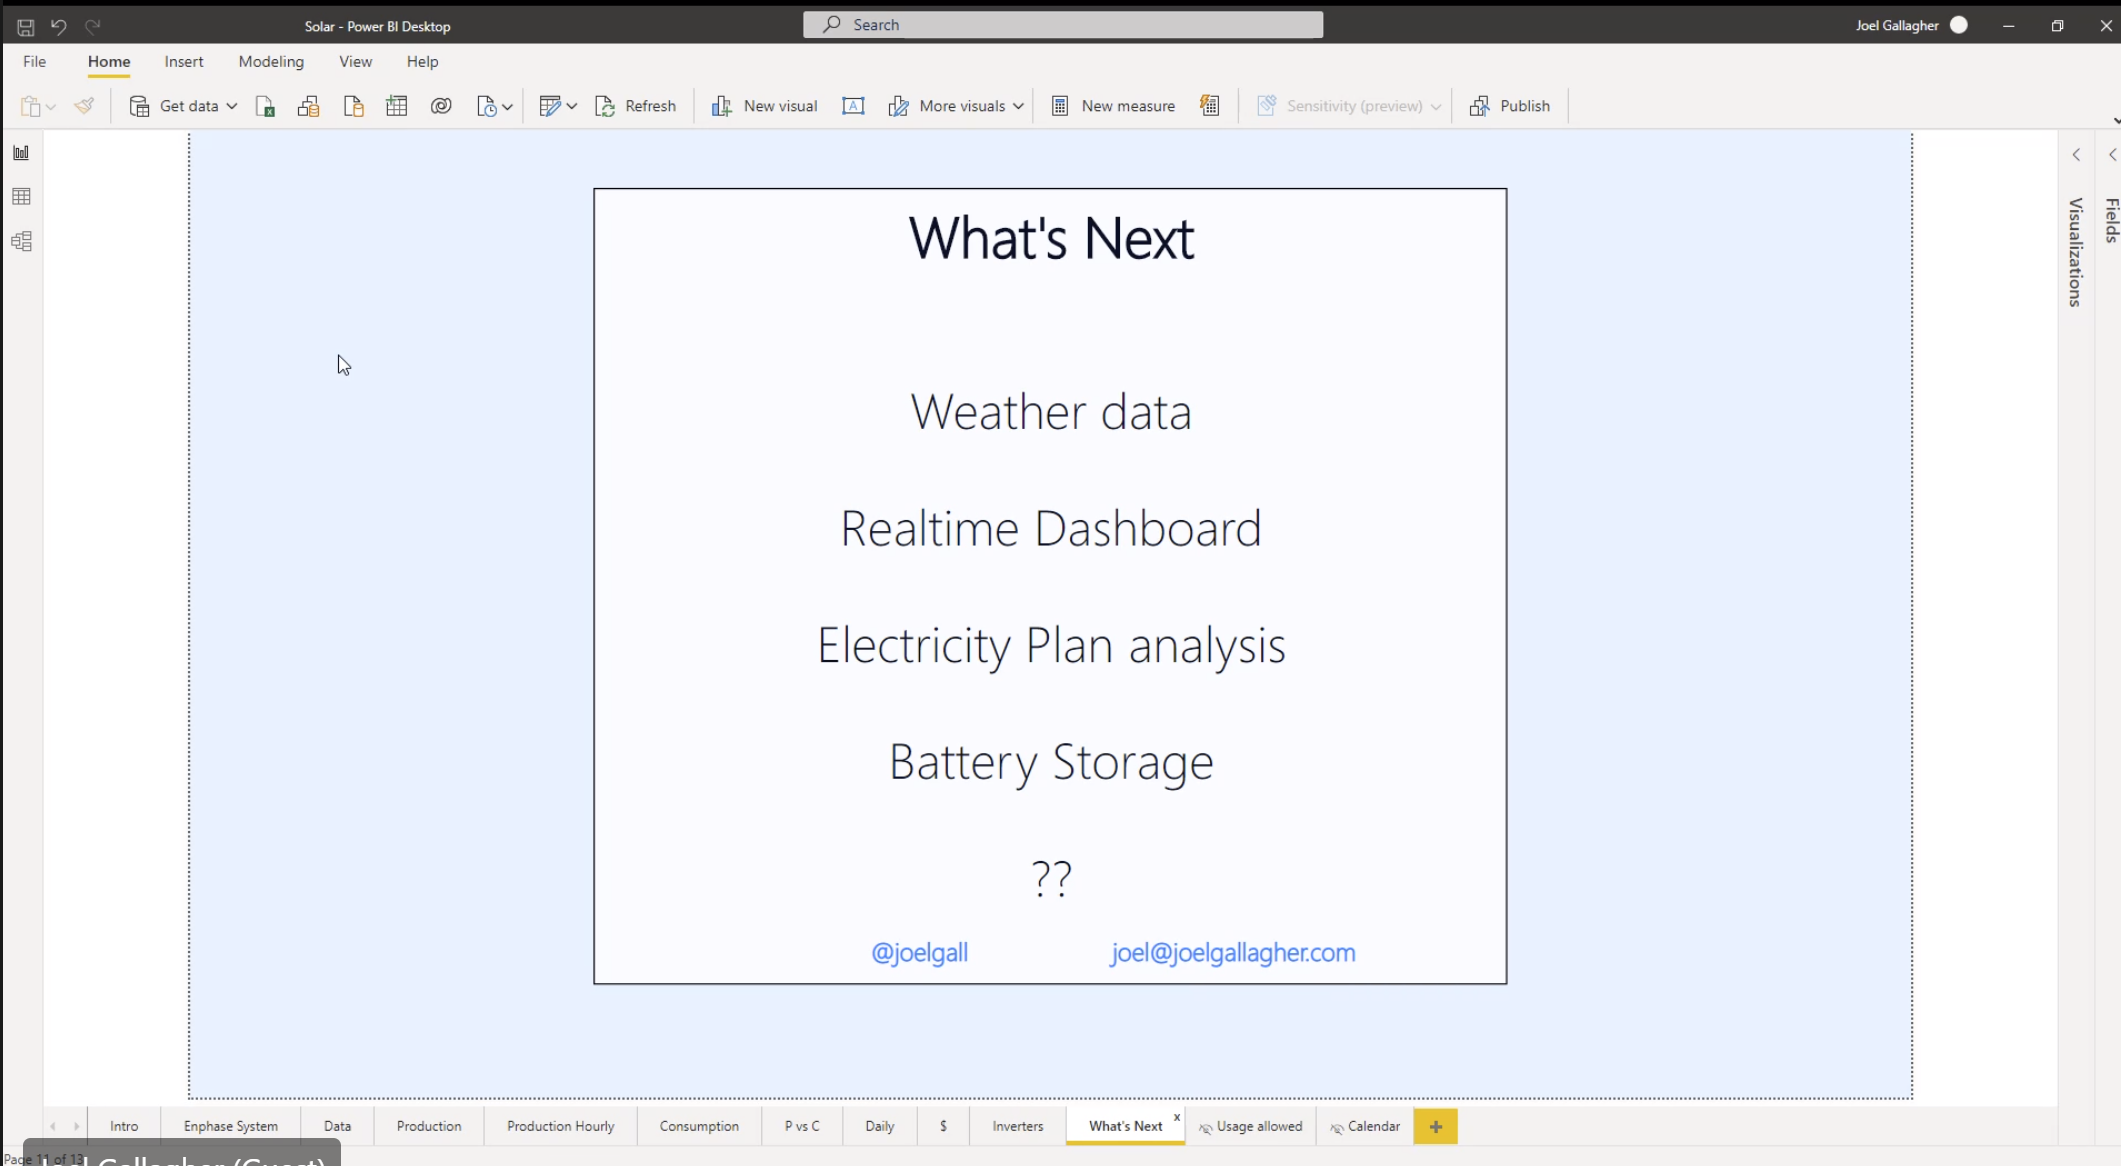Open the Modeling ribbon tab
Screen dimensions: 2121x1166
(x=271, y=61)
